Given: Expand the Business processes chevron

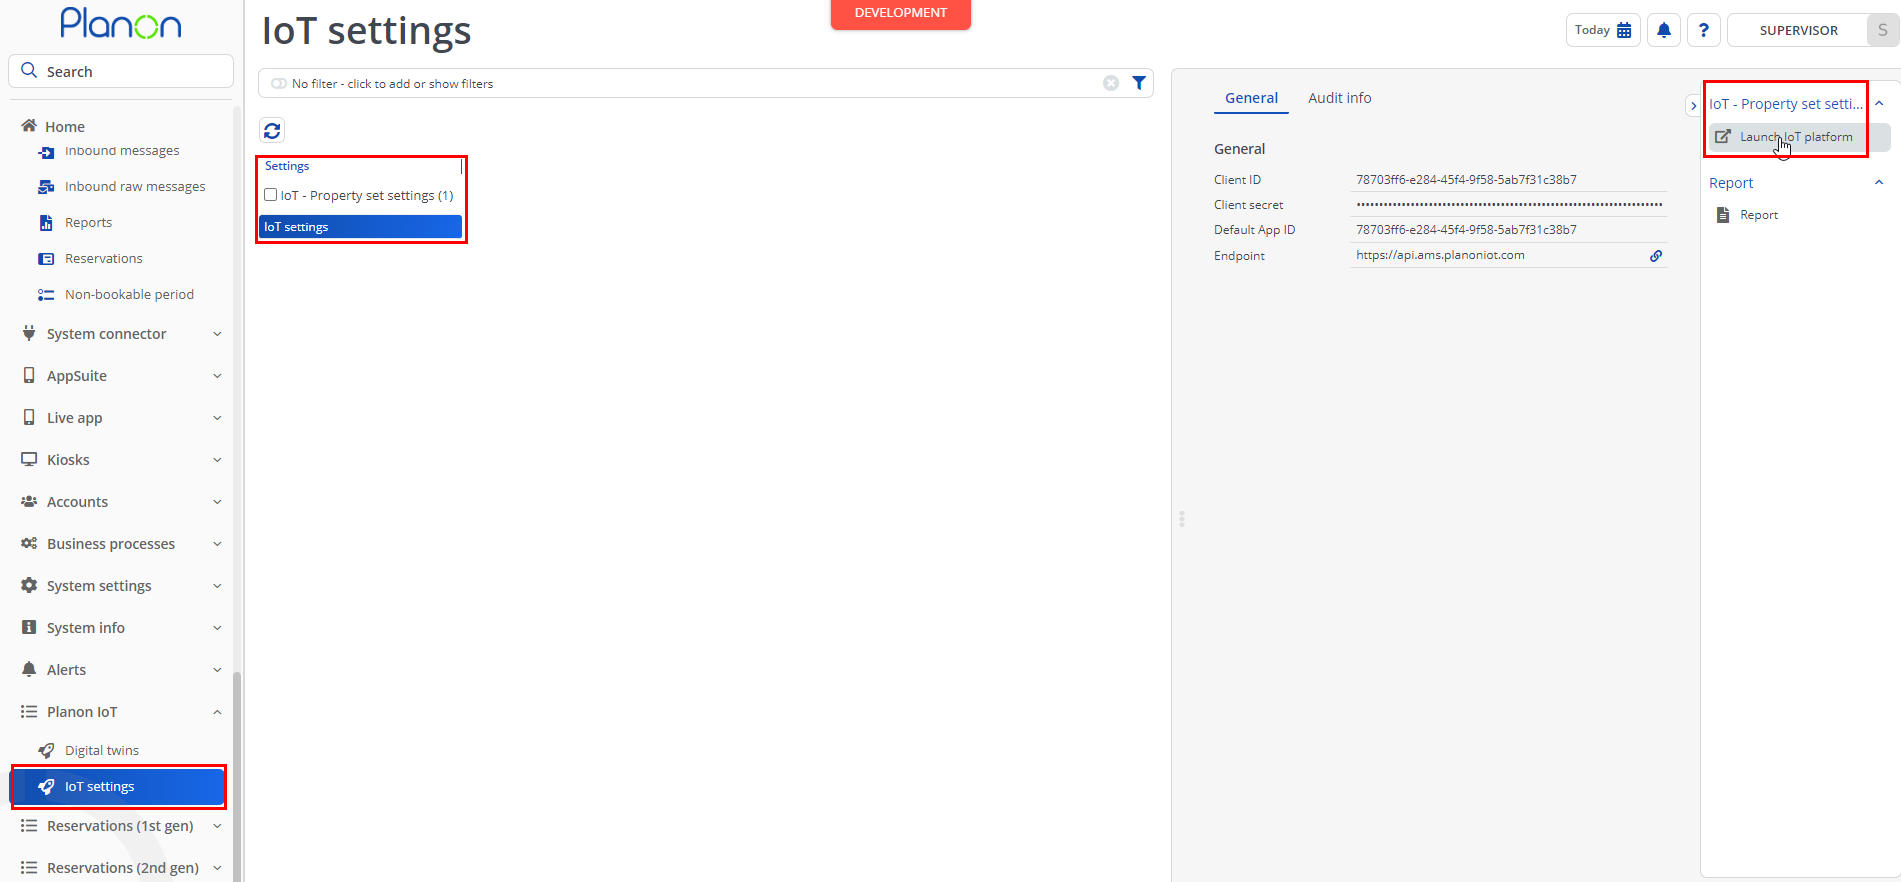Looking at the screenshot, I should [217, 544].
